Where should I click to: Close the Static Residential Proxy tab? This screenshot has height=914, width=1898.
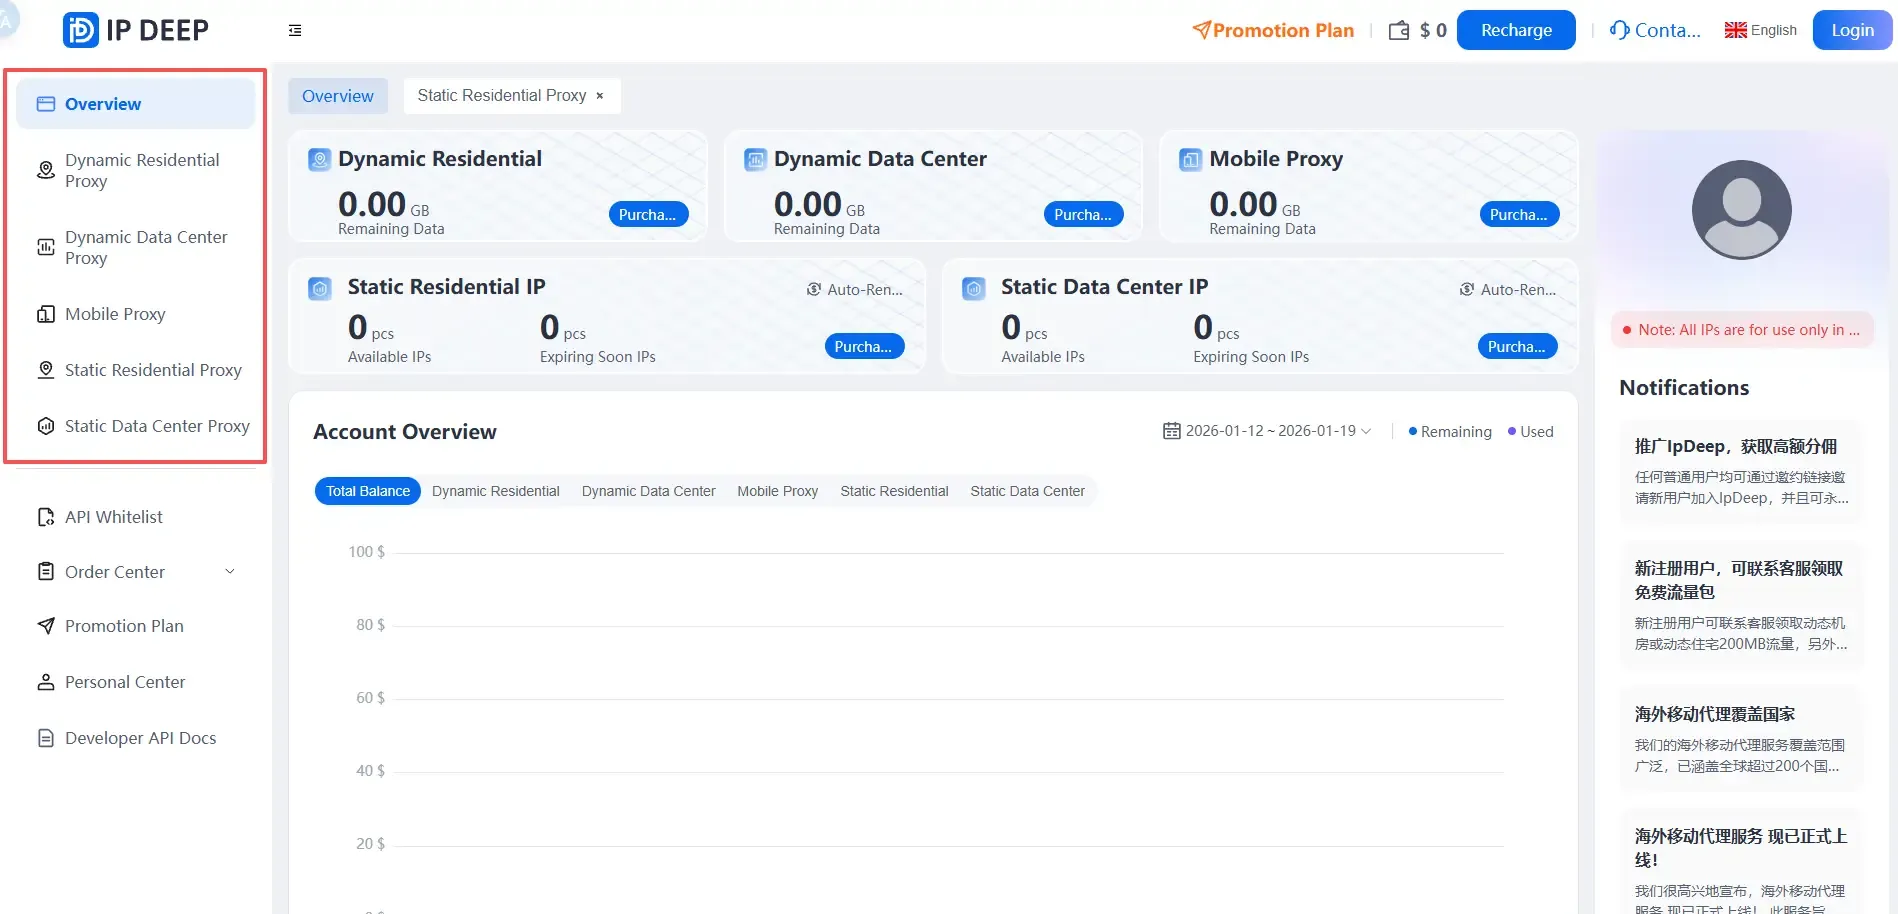click(600, 96)
